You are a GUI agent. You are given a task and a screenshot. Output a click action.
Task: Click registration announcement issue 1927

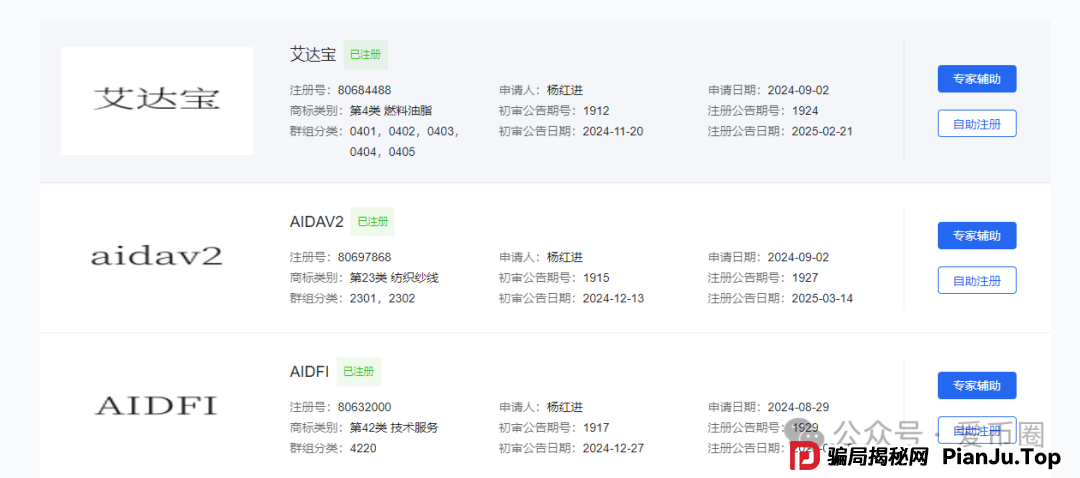pos(805,278)
